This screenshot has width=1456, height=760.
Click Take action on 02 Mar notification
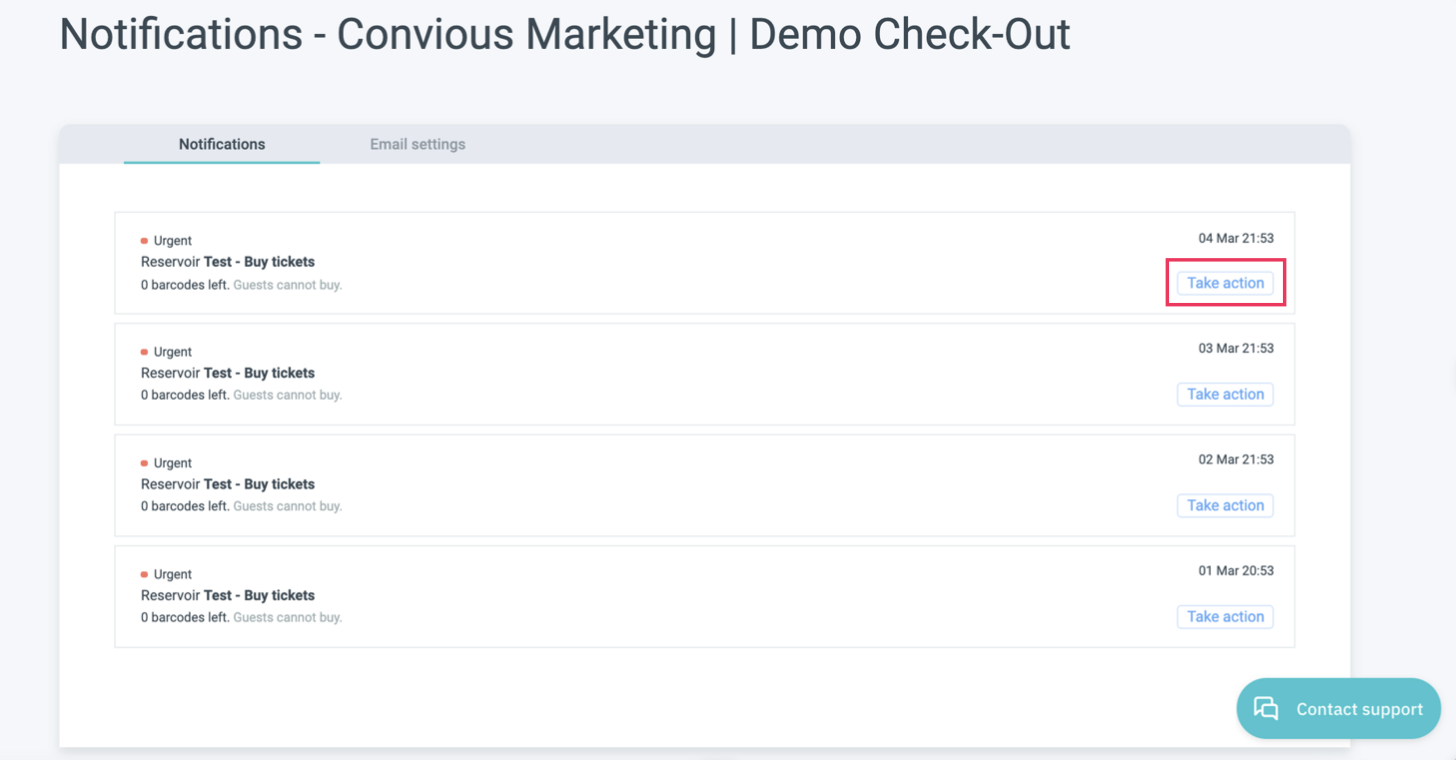pos(1225,505)
